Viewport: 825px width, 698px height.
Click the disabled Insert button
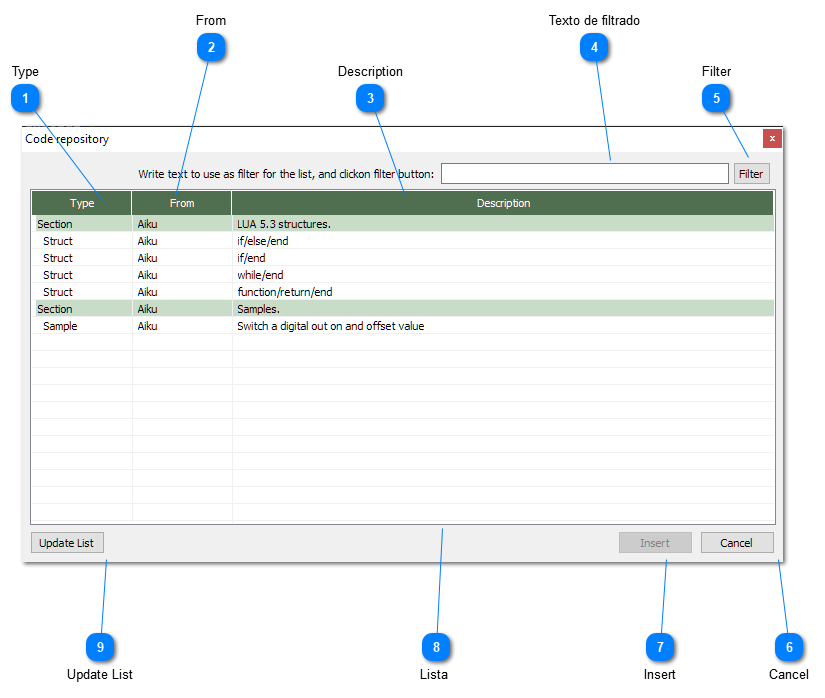point(655,543)
